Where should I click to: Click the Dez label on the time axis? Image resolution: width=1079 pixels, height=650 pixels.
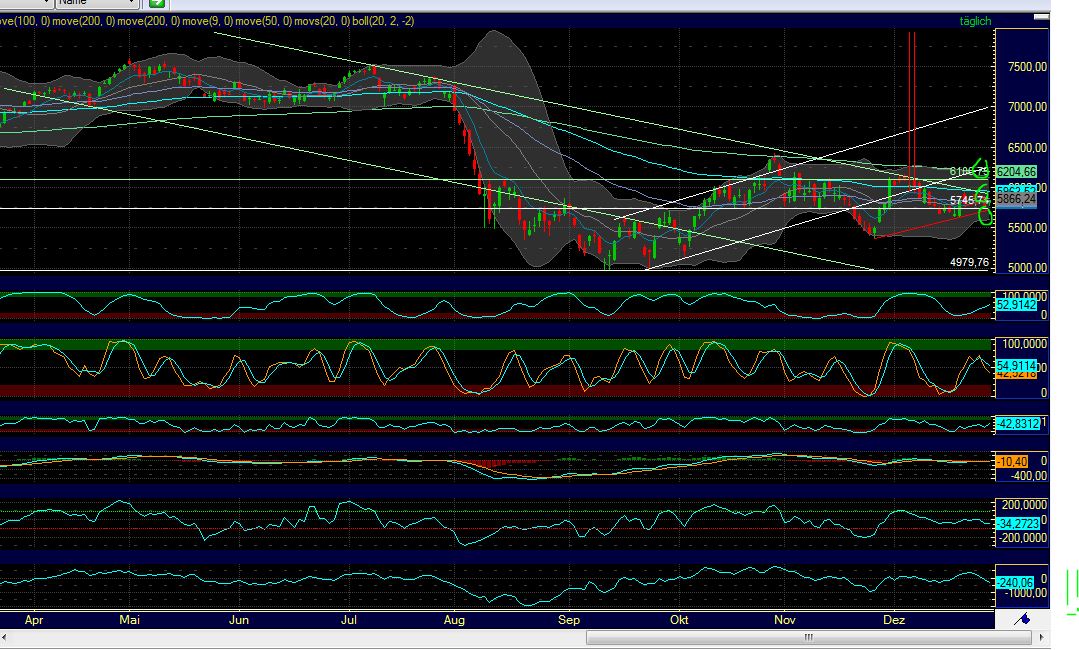(x=893, y=620)
